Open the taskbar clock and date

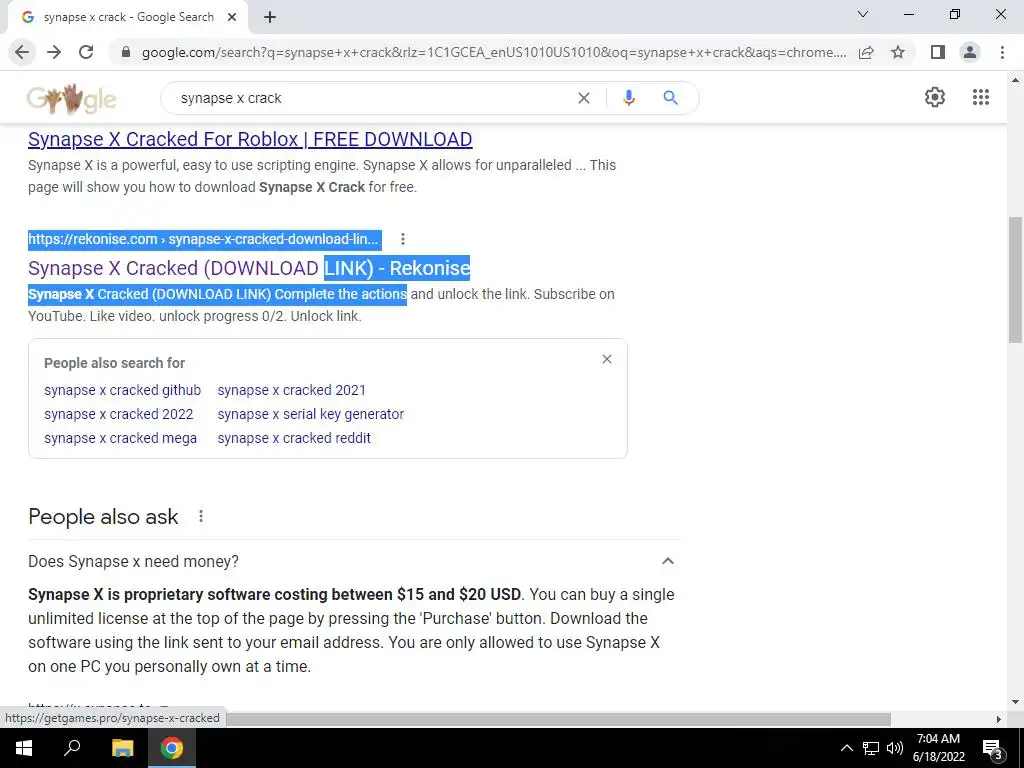(x=938, y=748)
